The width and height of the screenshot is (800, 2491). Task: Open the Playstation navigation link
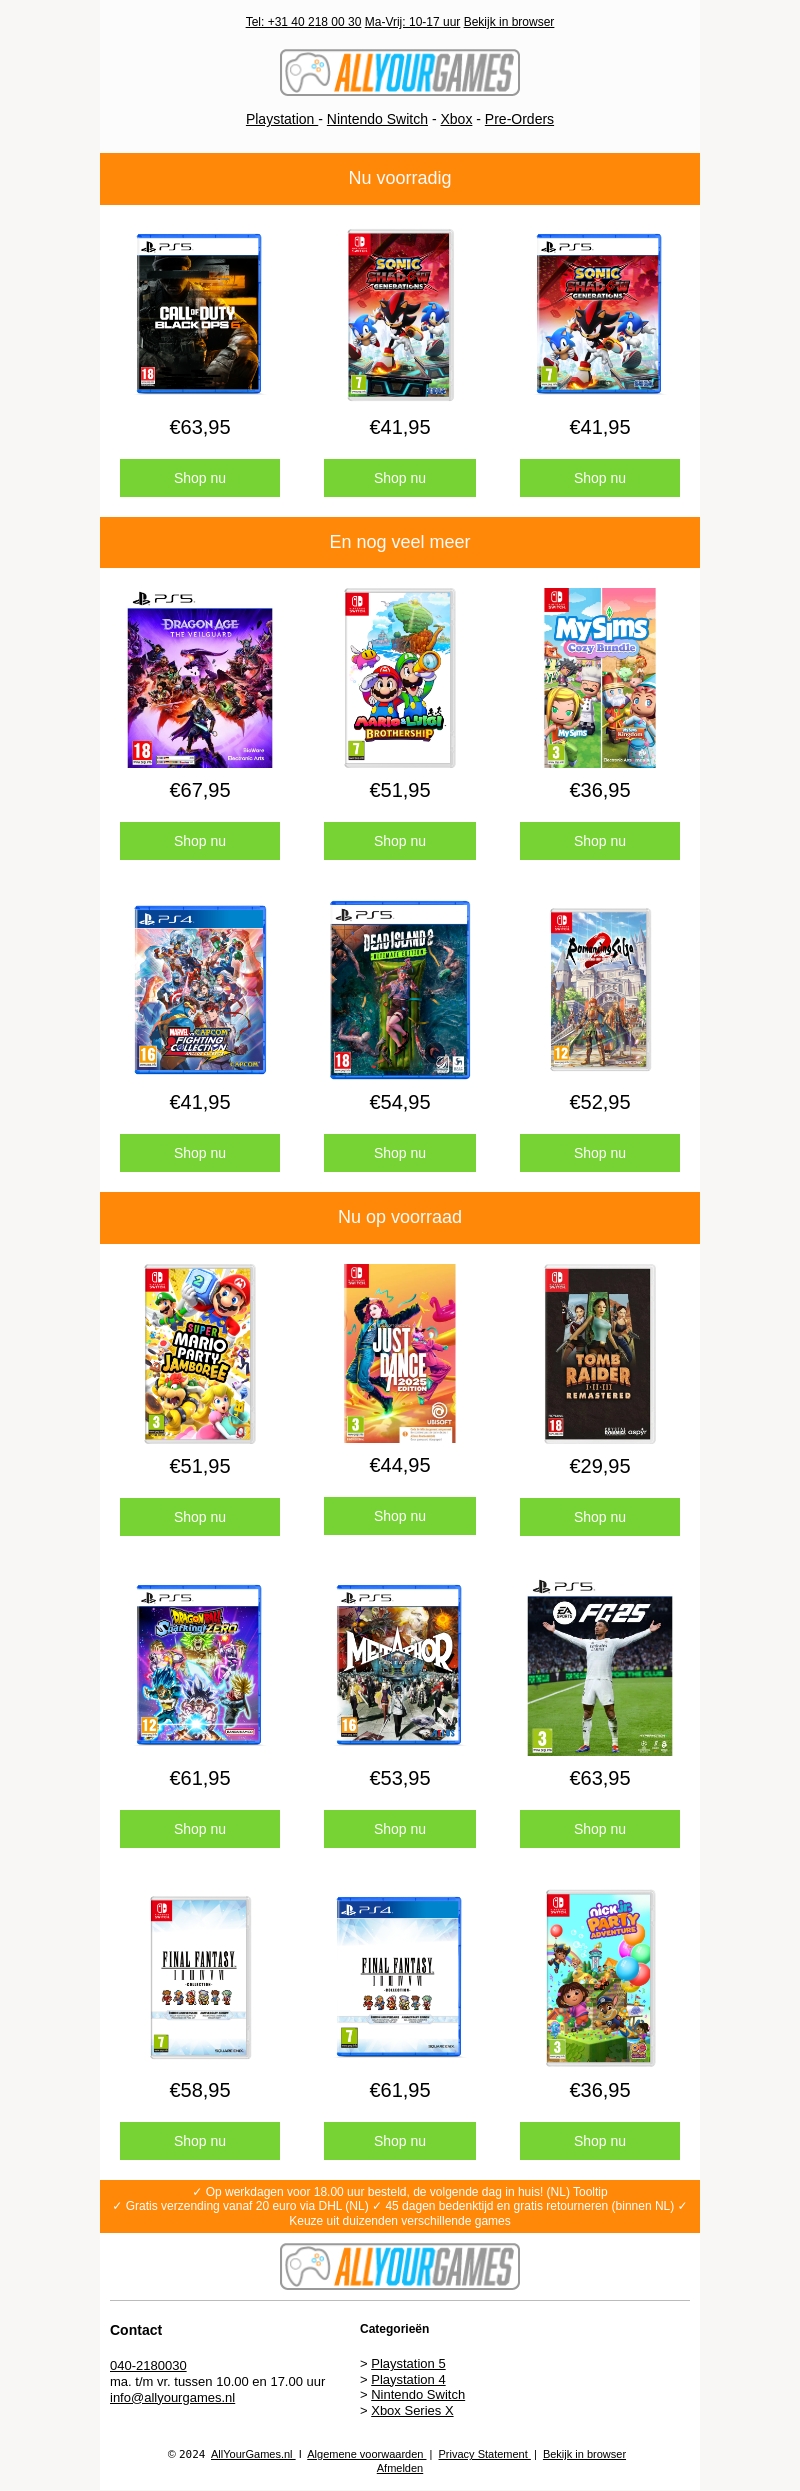[x=281, y=119]
